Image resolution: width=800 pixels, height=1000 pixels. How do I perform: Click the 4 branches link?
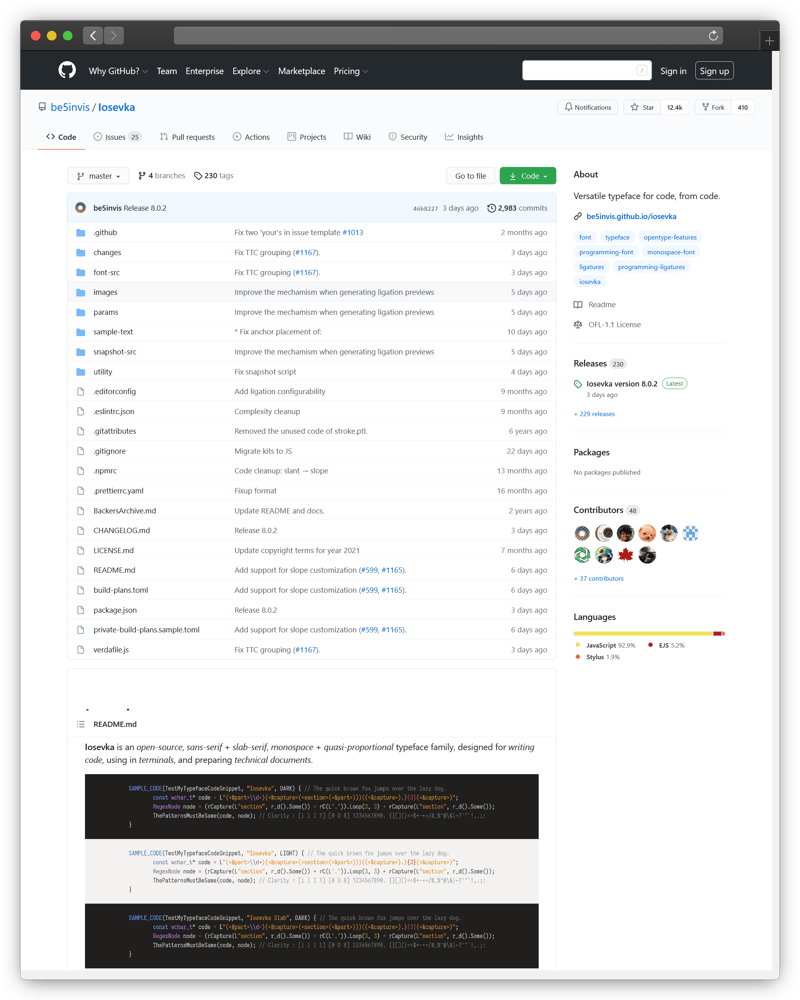(x=161, y=176)
